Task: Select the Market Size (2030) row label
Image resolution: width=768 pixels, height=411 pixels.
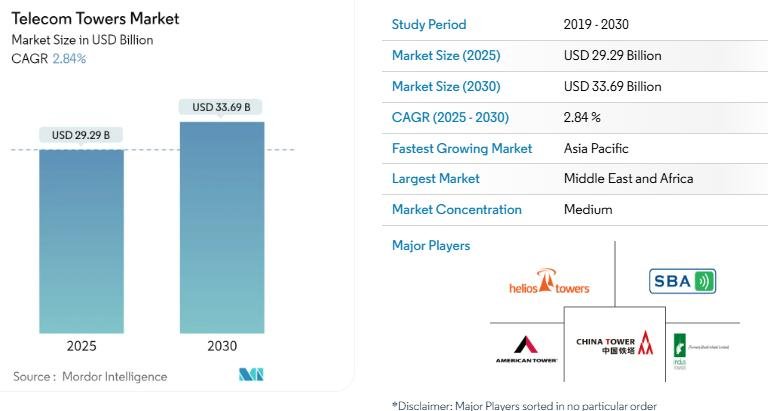Action: tap(446, 86)
